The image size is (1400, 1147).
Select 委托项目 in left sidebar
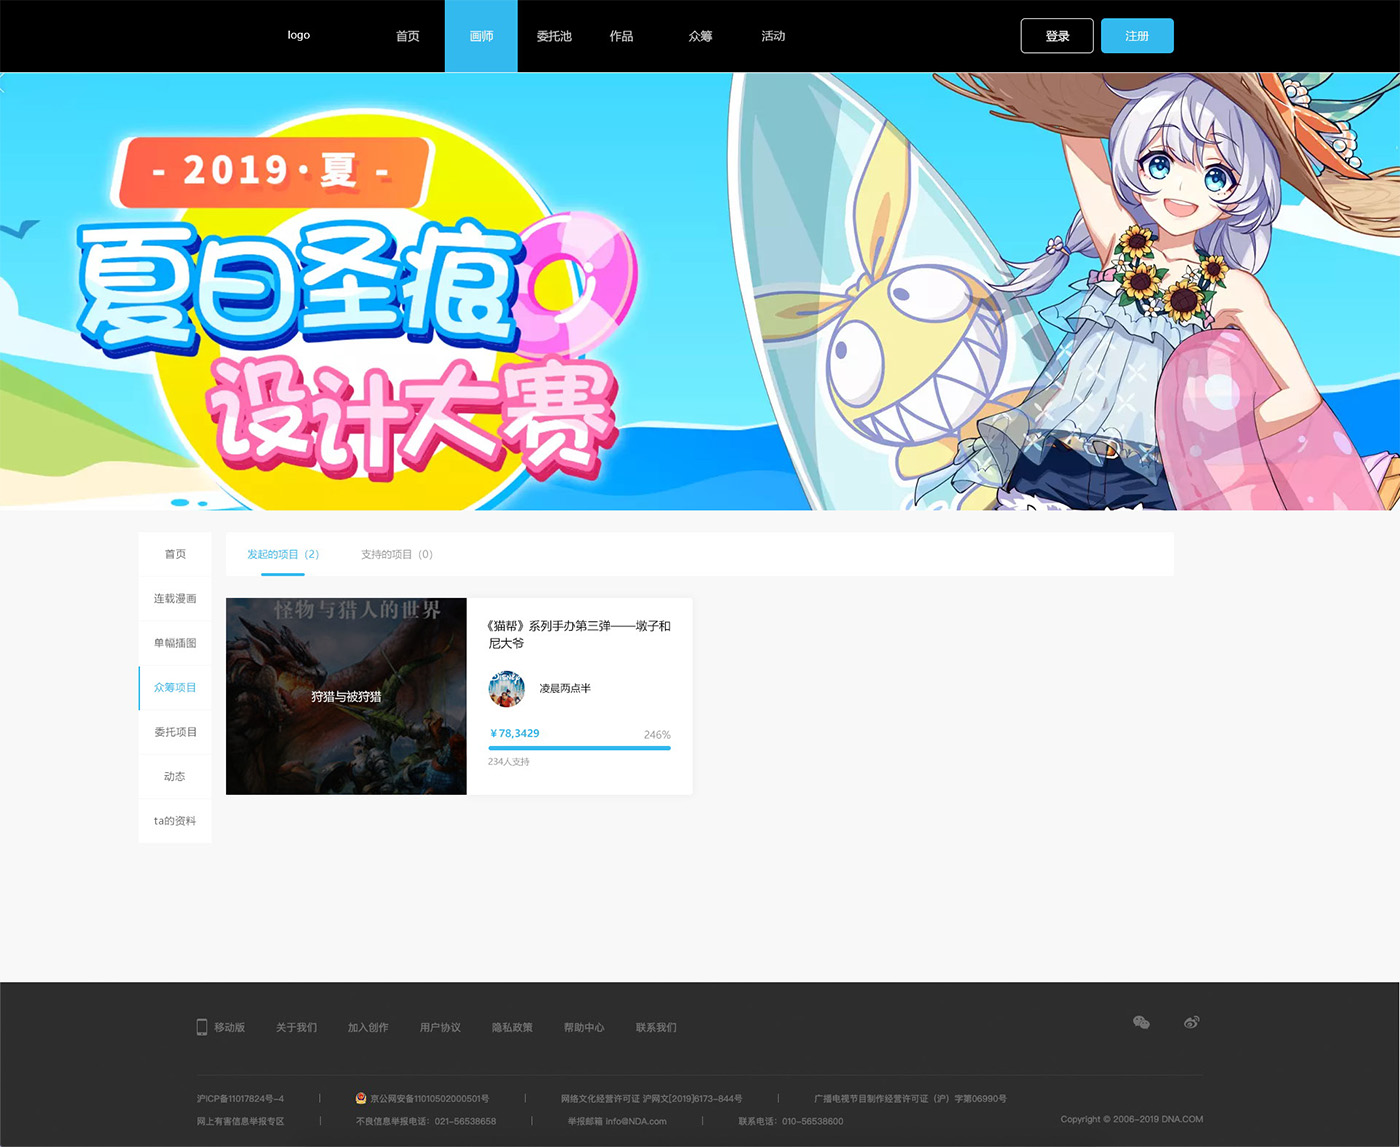click(175, 732)
